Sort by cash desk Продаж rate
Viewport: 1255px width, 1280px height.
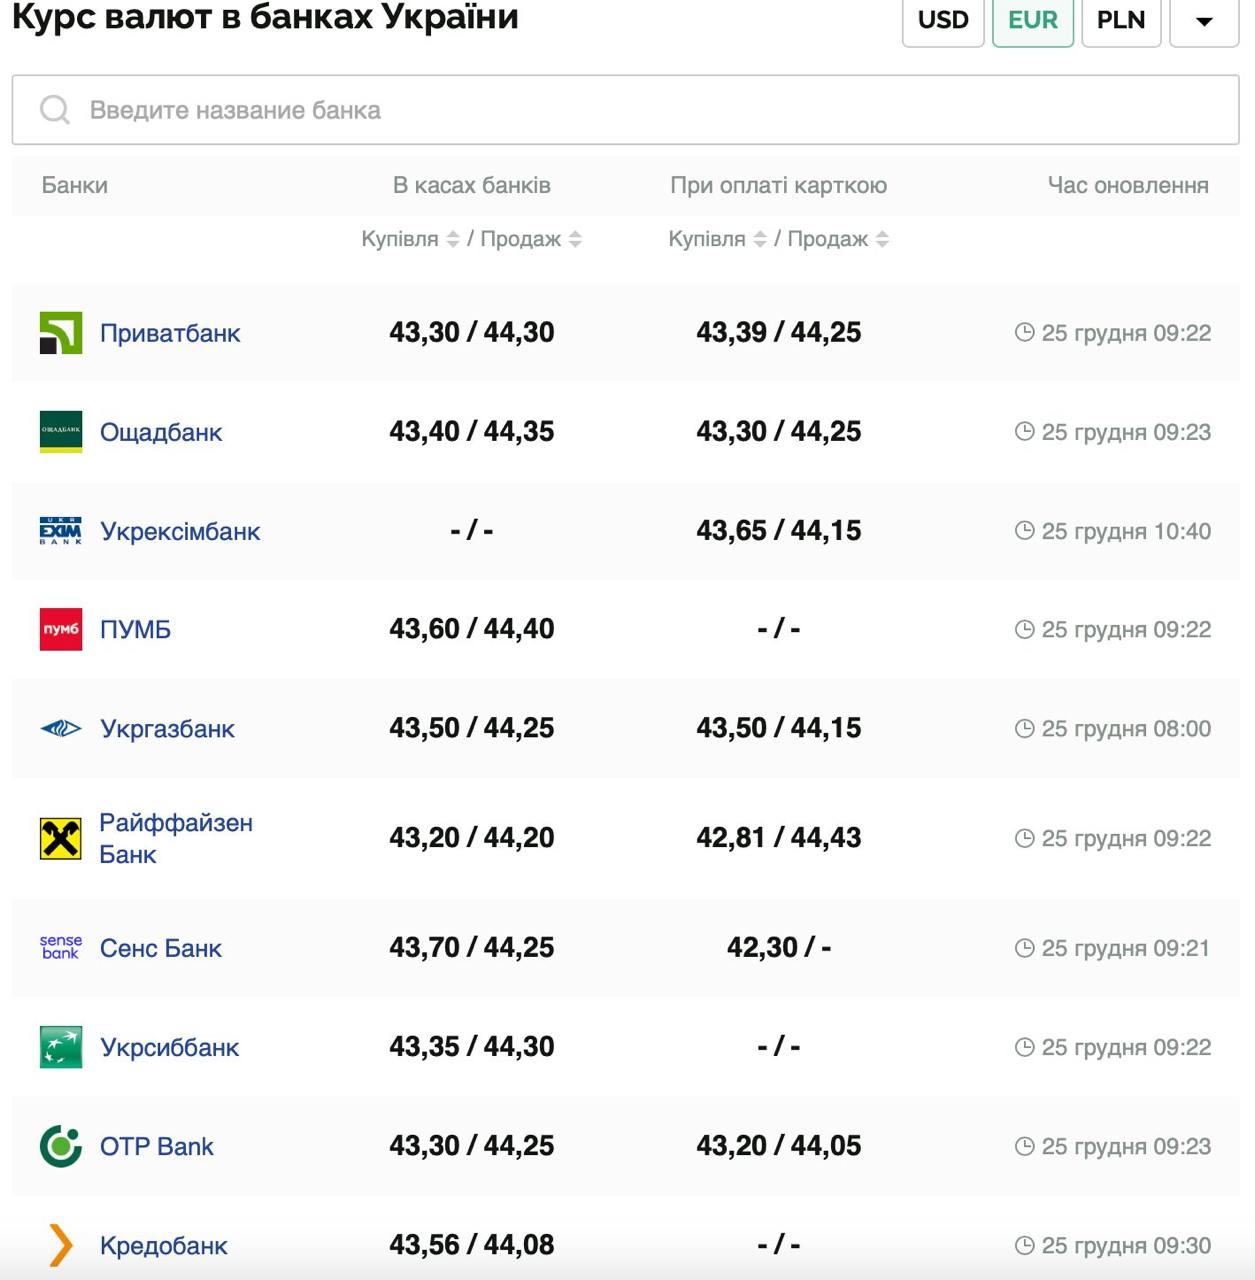[575, 239]
